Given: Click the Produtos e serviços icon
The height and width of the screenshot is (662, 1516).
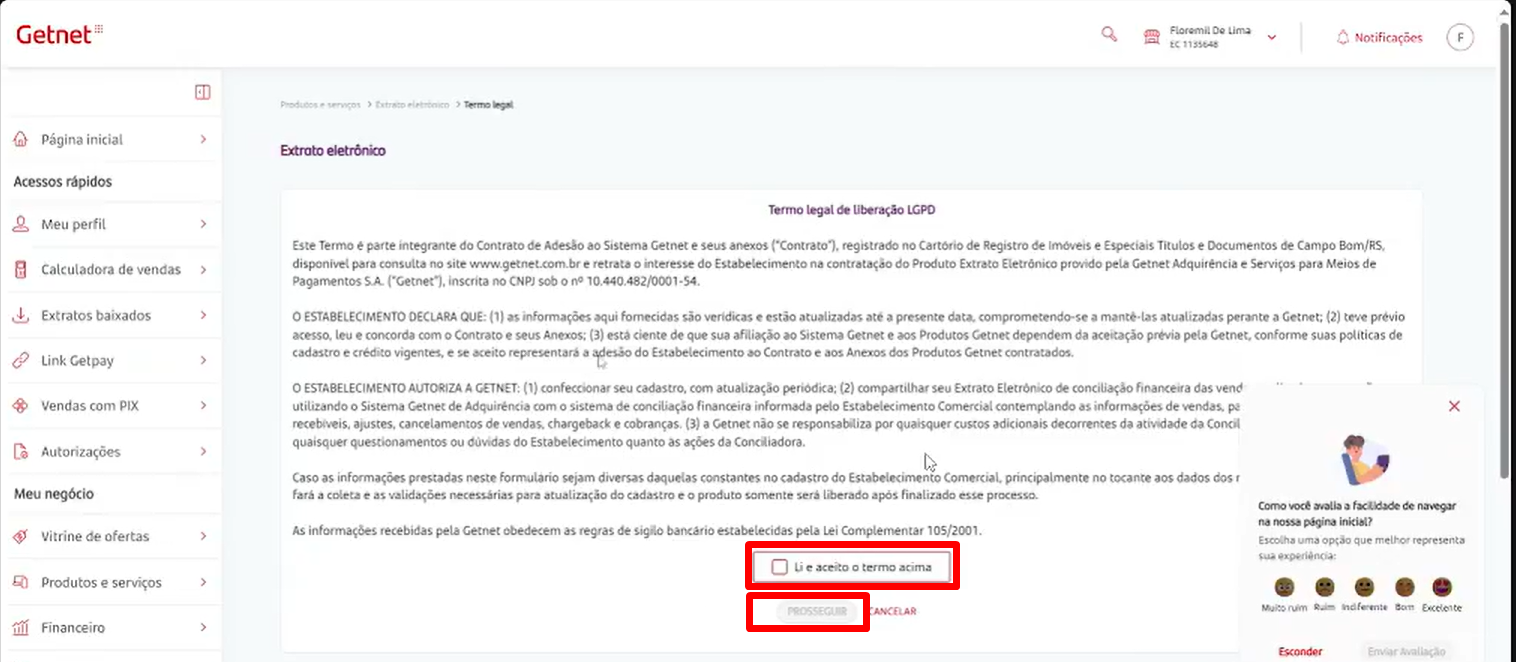Looking at the screenshot, I should pos(20,582).
